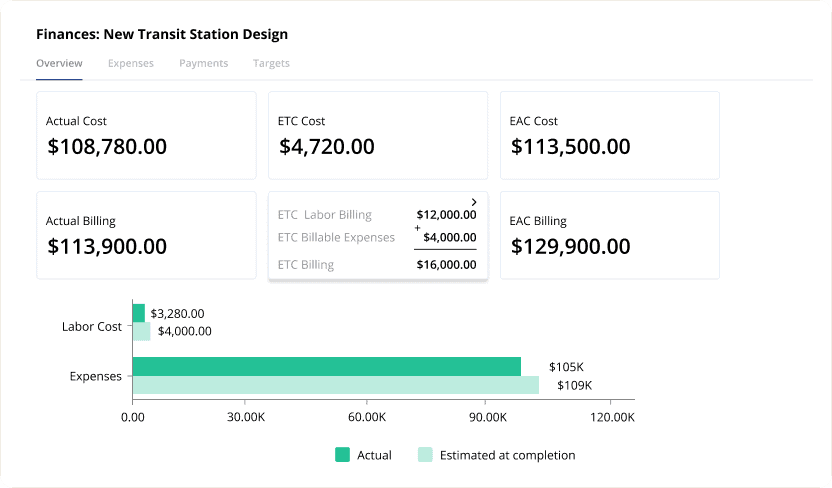Image resolution: width=832 pixels, height=488 pixels.
Task: Open the Payments tab
Action: [203, 63]
